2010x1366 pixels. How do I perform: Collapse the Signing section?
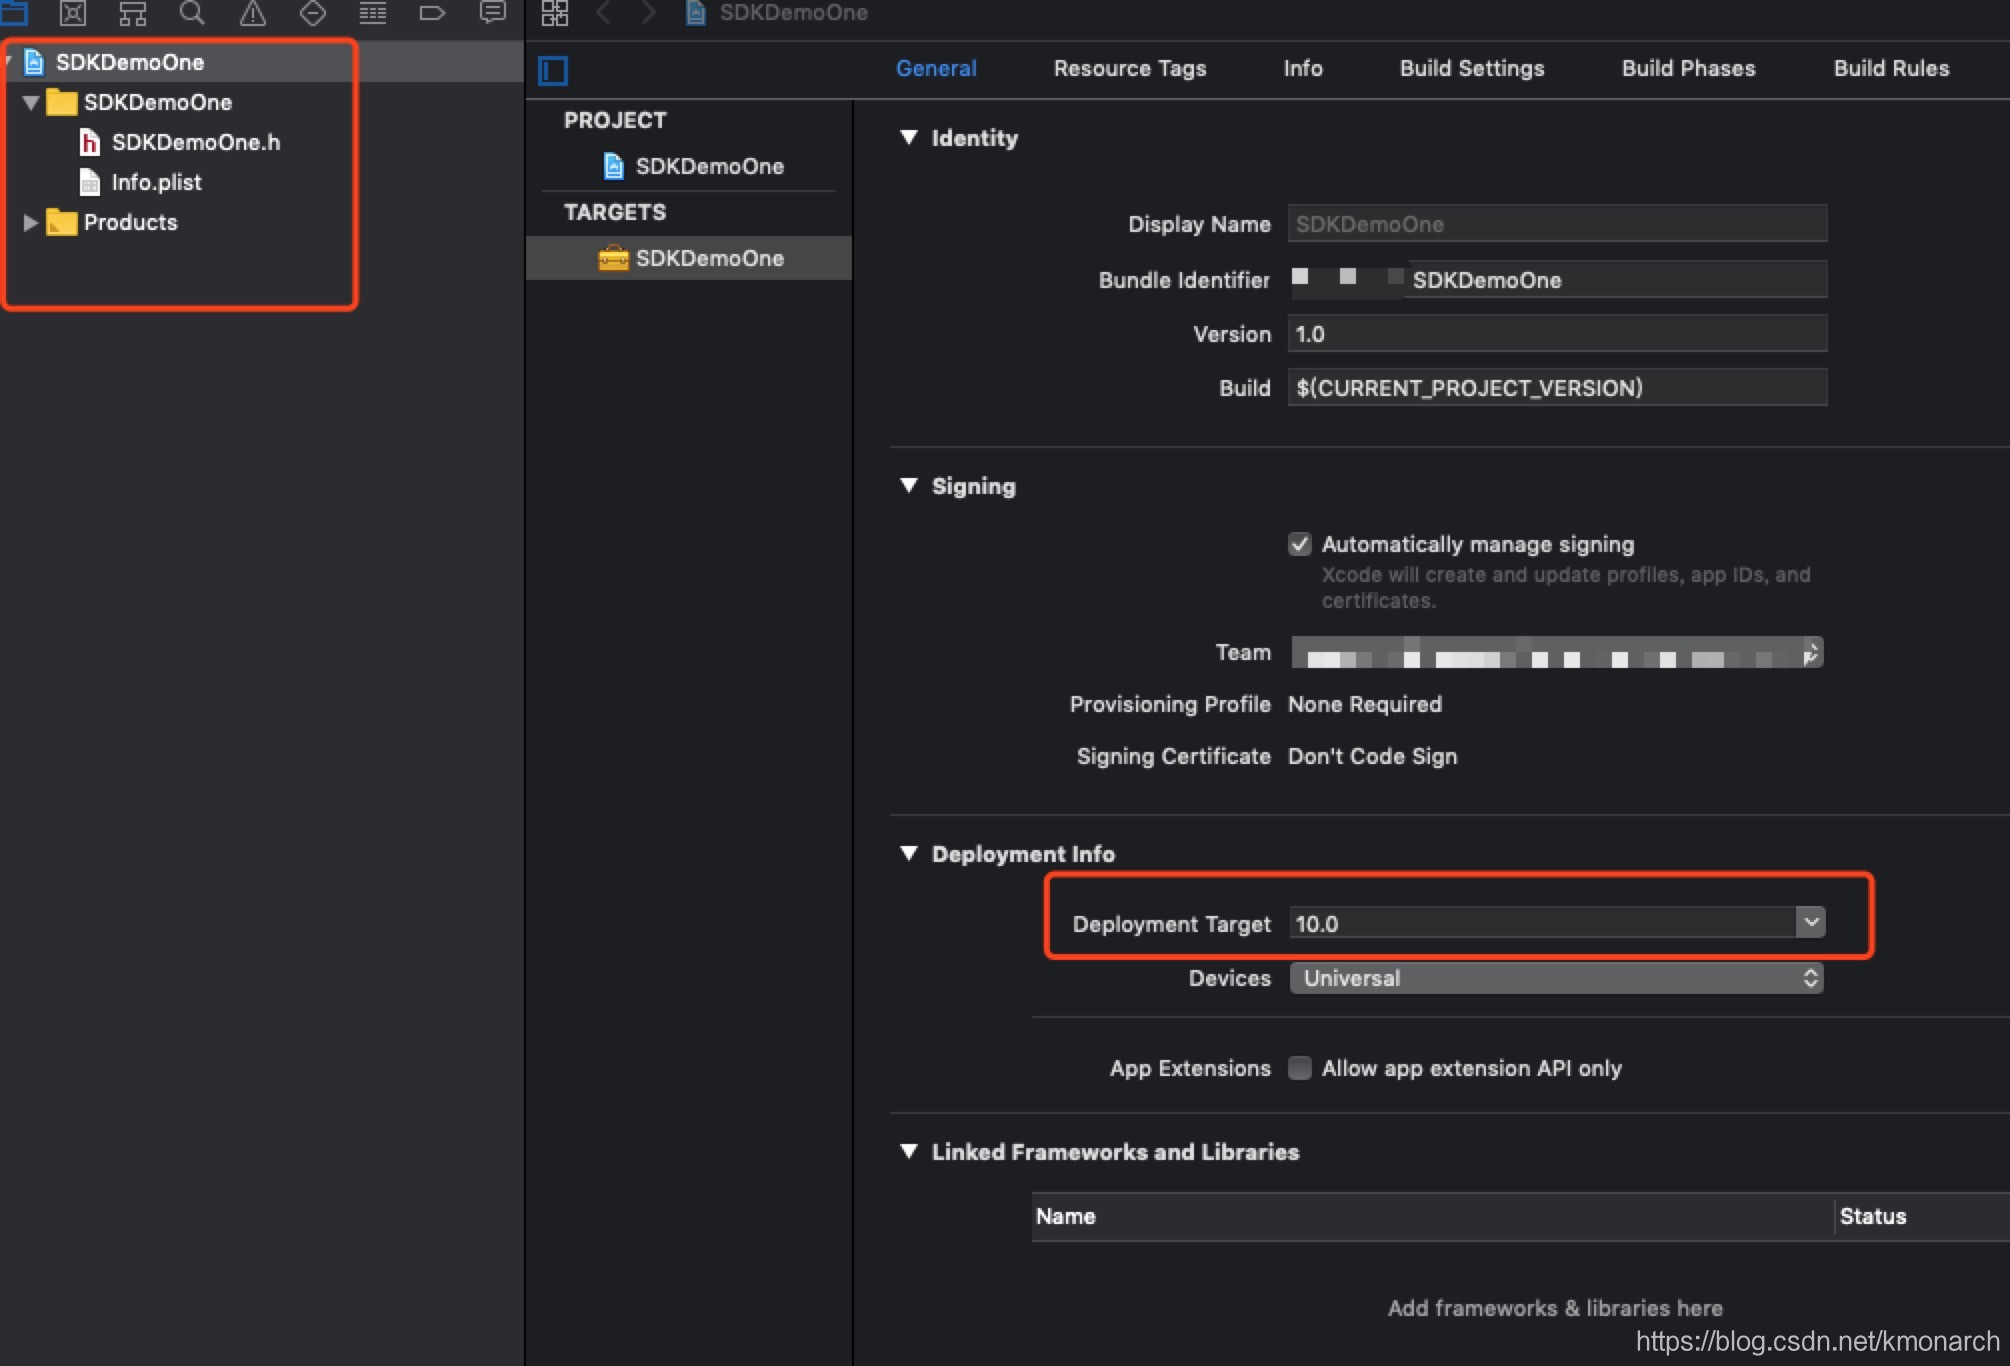[x=909, y=485]
